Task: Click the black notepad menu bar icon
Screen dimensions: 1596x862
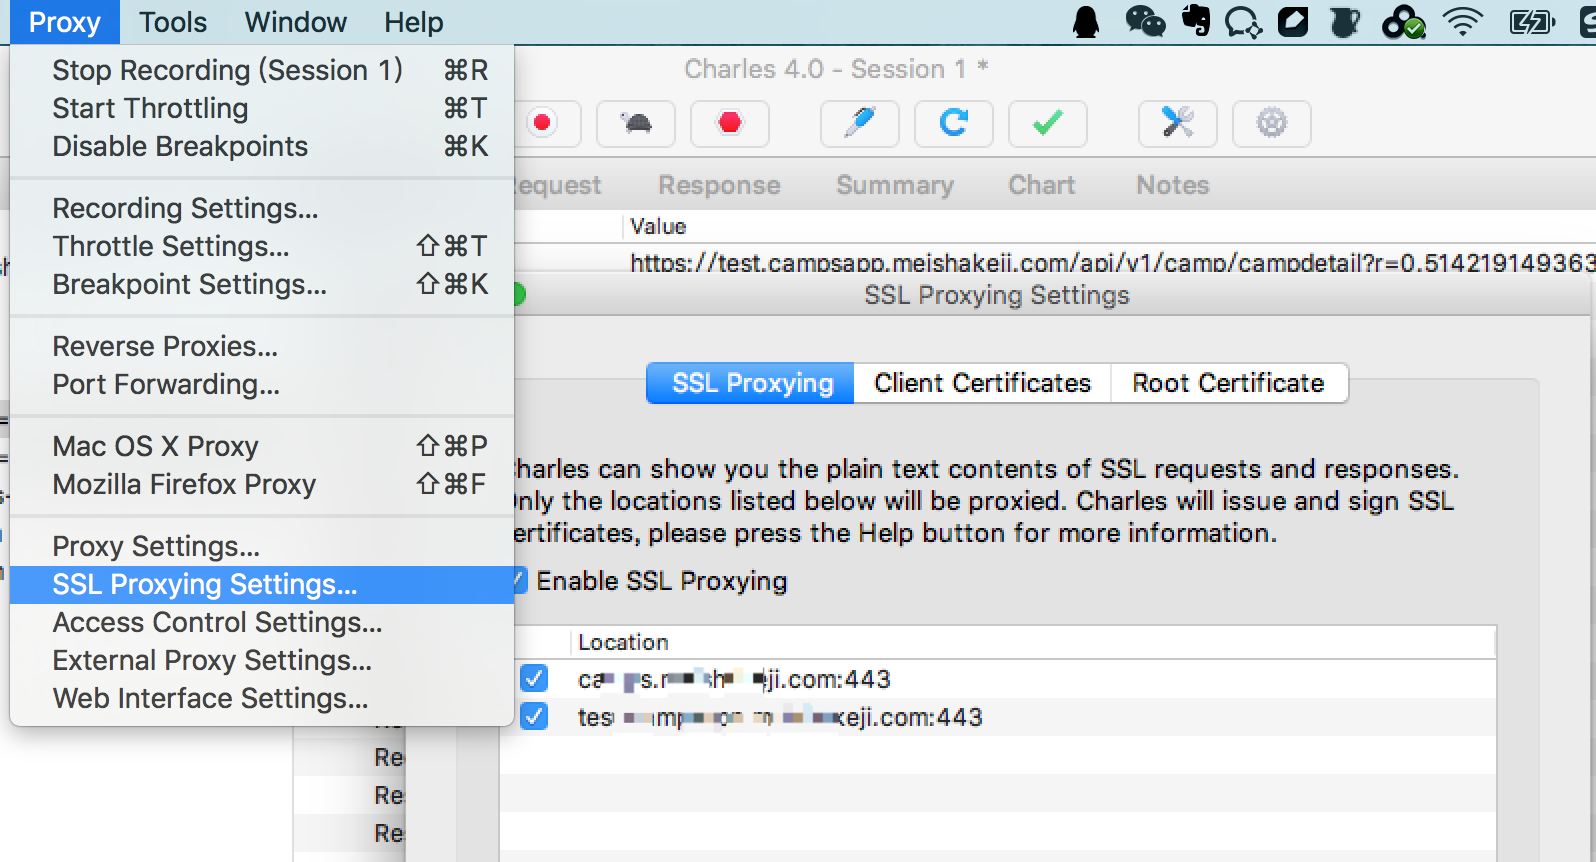Action: (x=1293, y=22)
